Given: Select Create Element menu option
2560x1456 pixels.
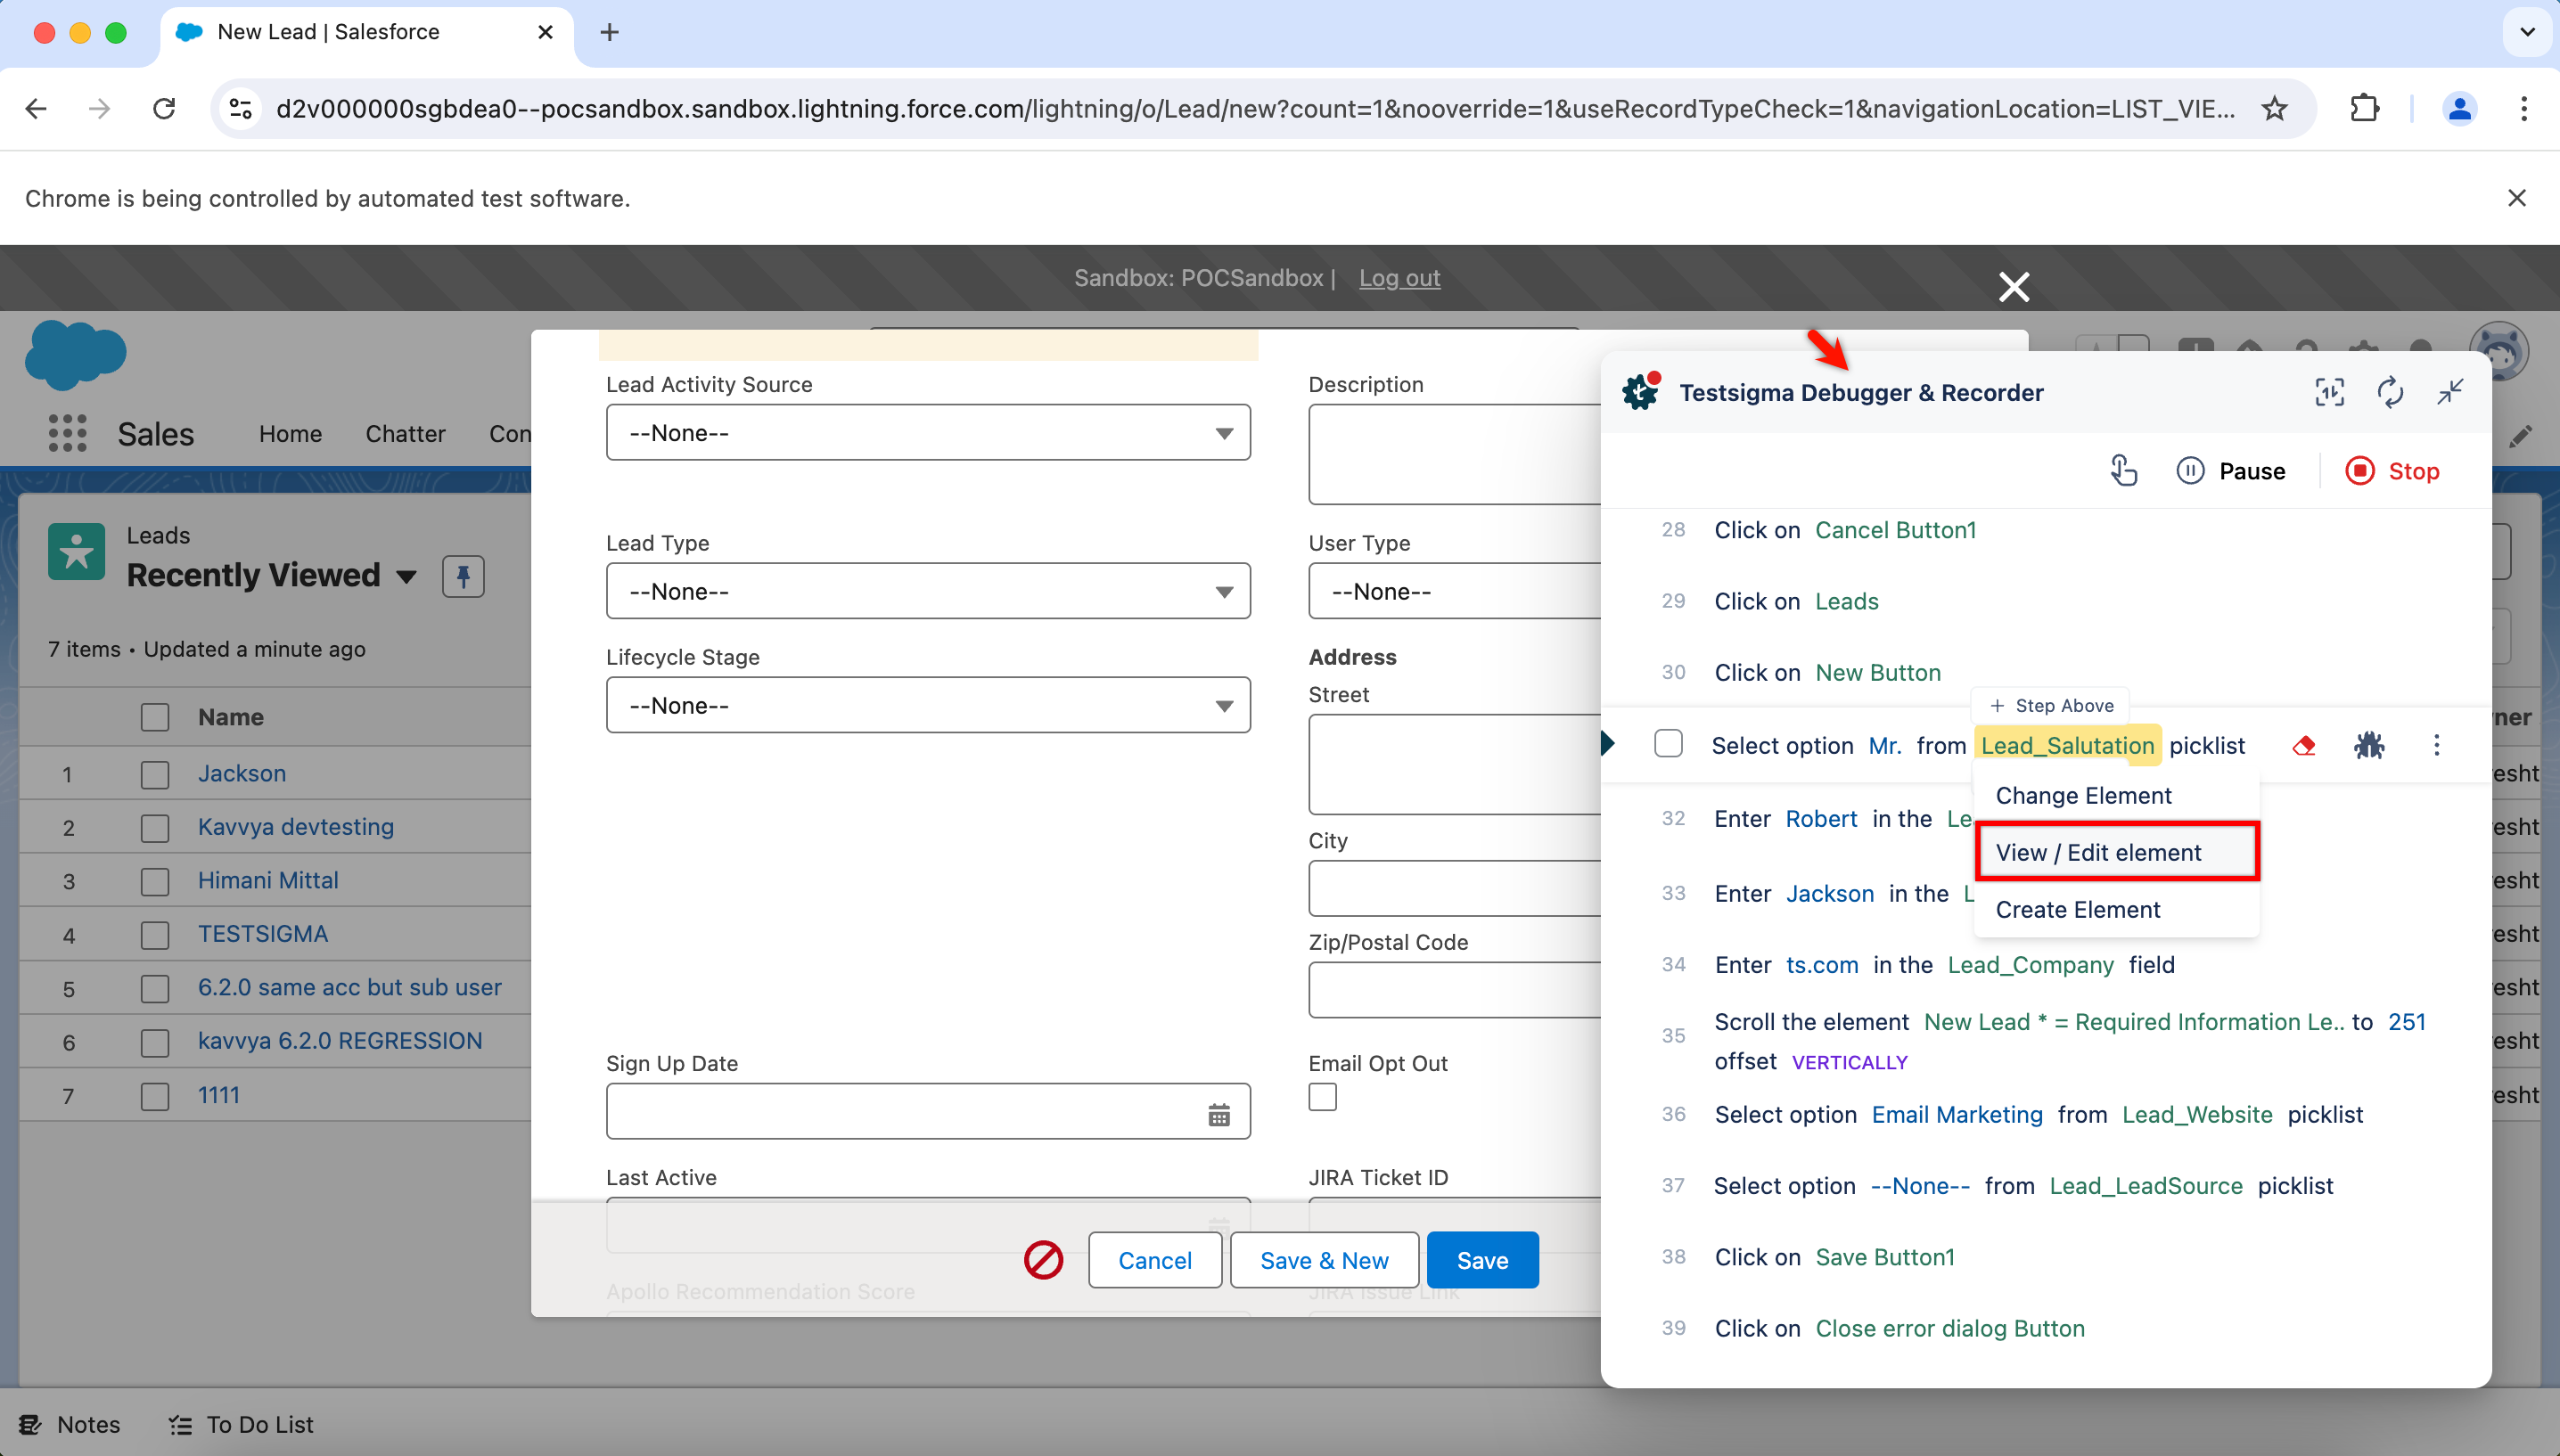Looking at the screenshot, I should point(2078,909).
